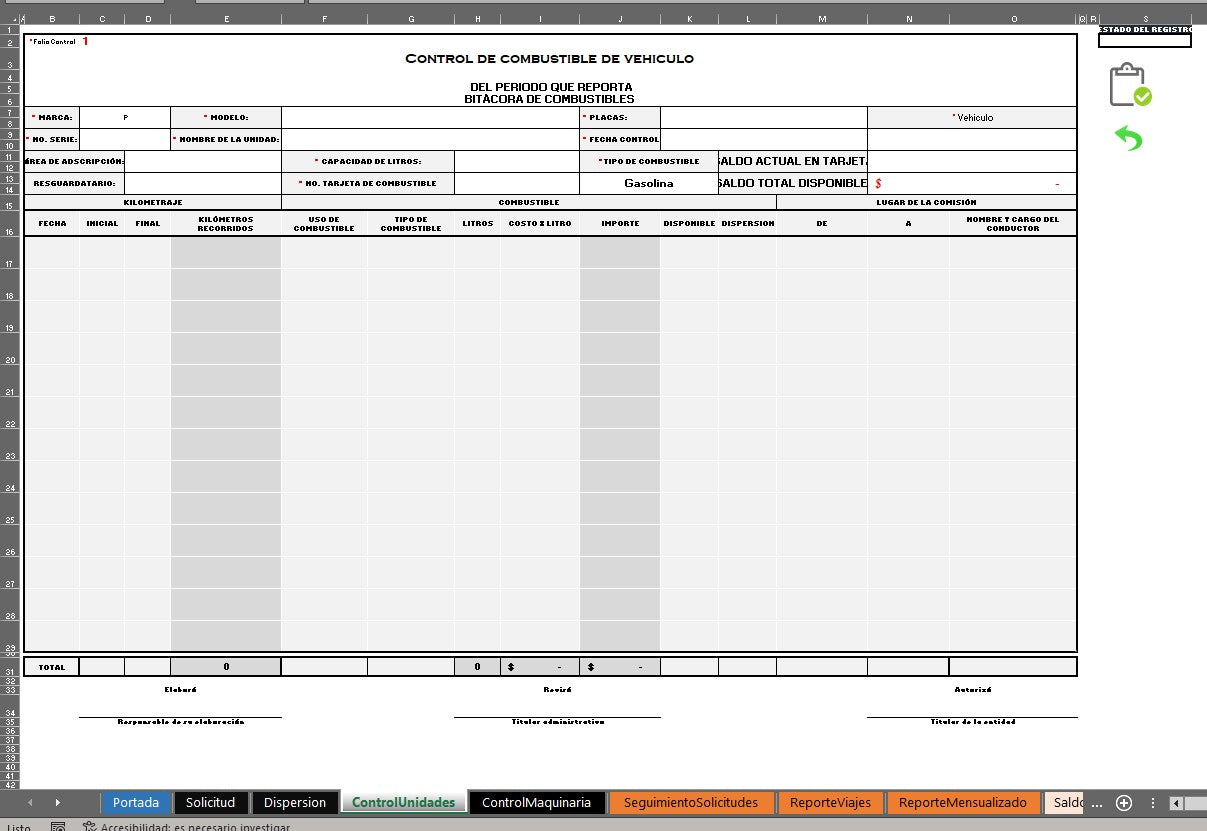
Task: Click the IMPORTE heading cell
Action: point(620,224)
